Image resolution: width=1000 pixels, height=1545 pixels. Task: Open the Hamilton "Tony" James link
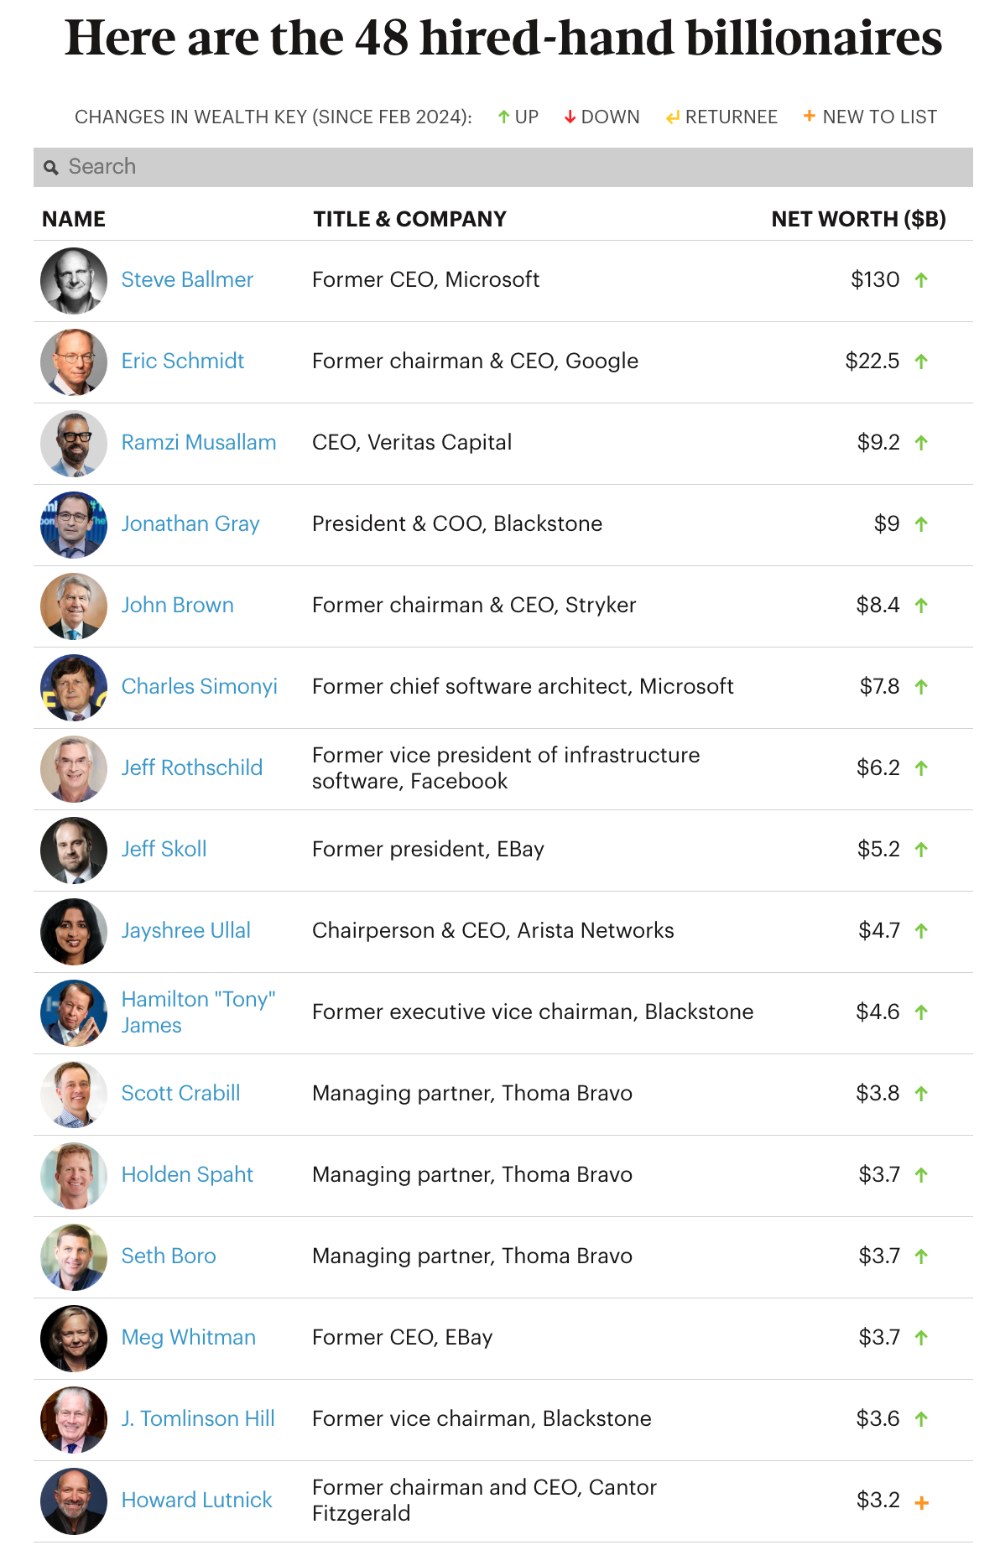197,1012
